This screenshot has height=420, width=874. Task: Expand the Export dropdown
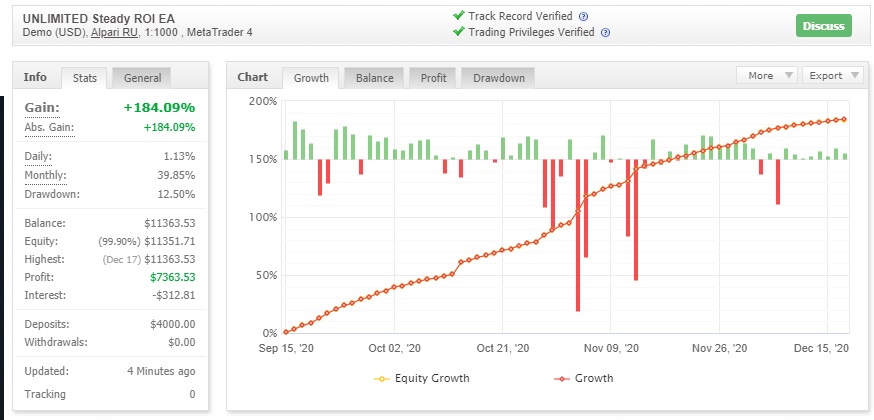832,76
